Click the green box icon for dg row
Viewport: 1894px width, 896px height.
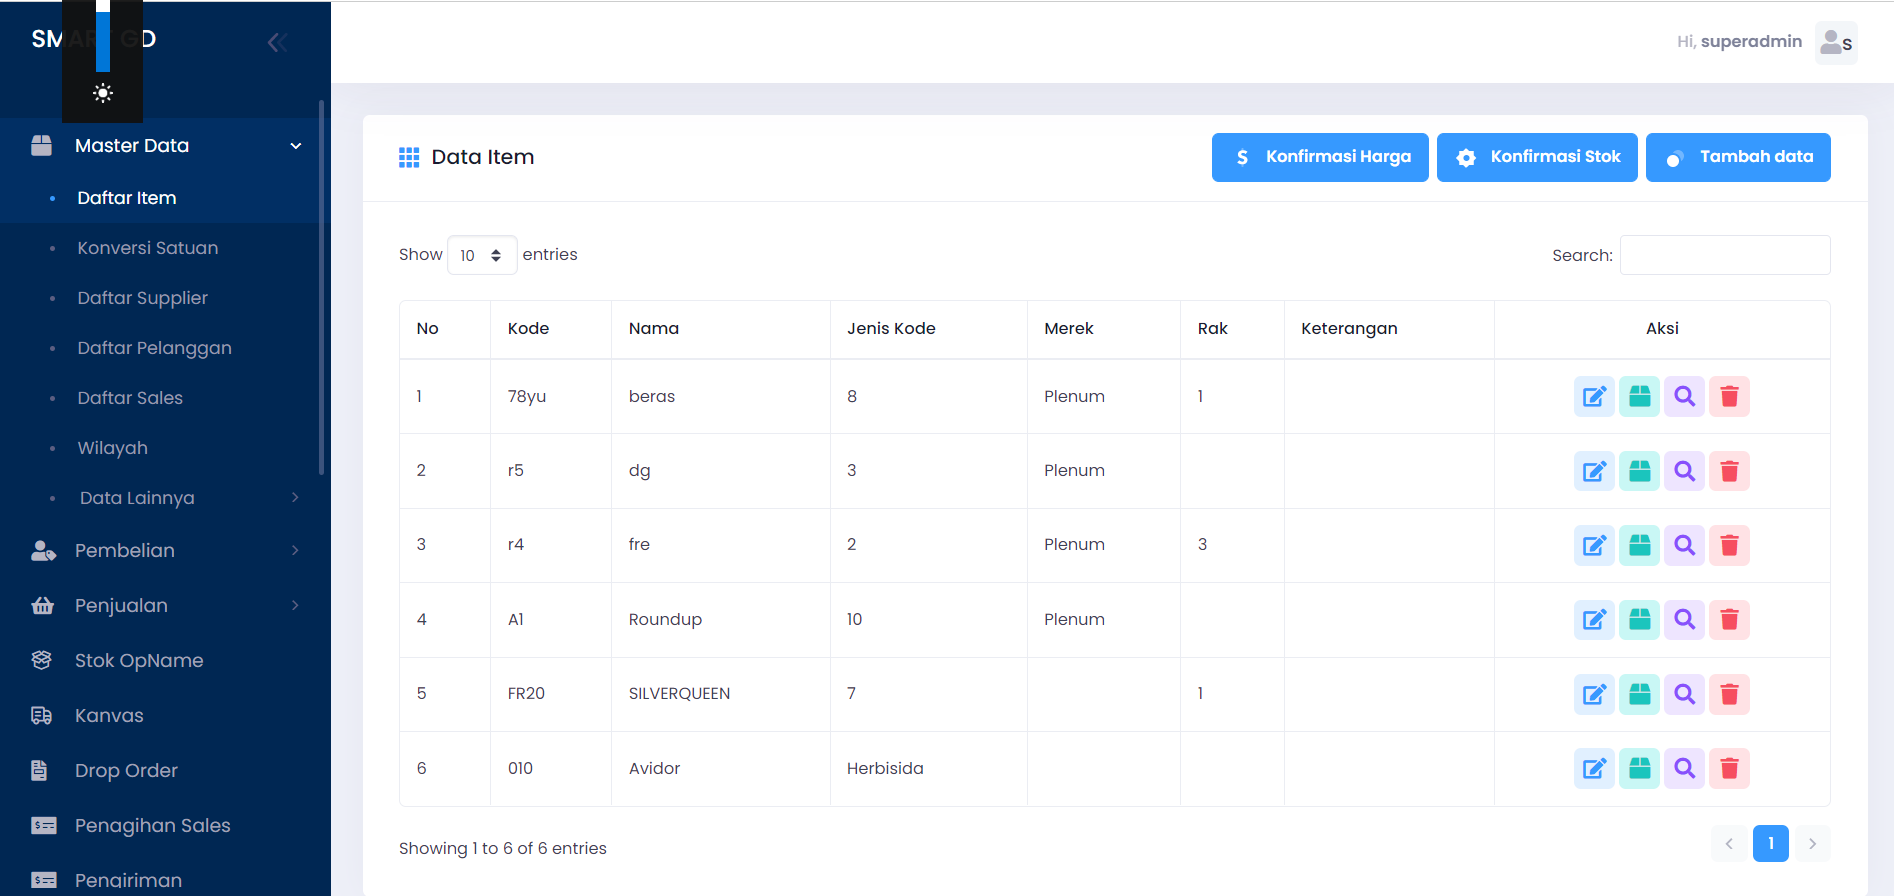point(1639,471)
